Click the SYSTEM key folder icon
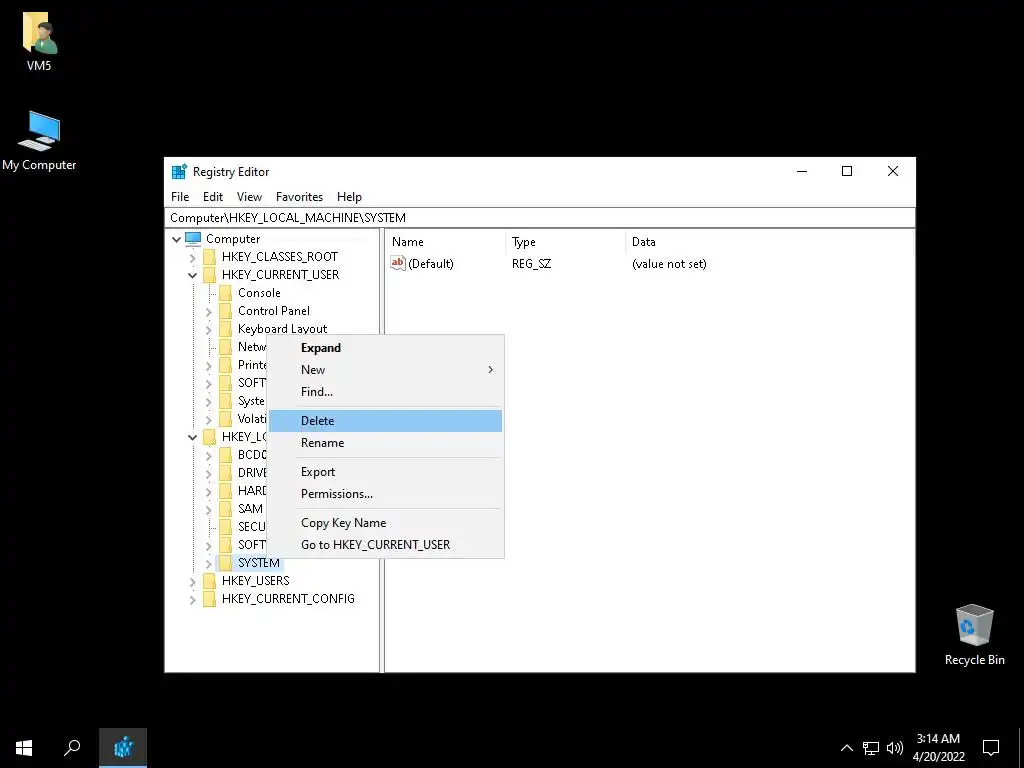Viewport: 1024px width, 768px height. pyautogui.click(x=225, y=563)
